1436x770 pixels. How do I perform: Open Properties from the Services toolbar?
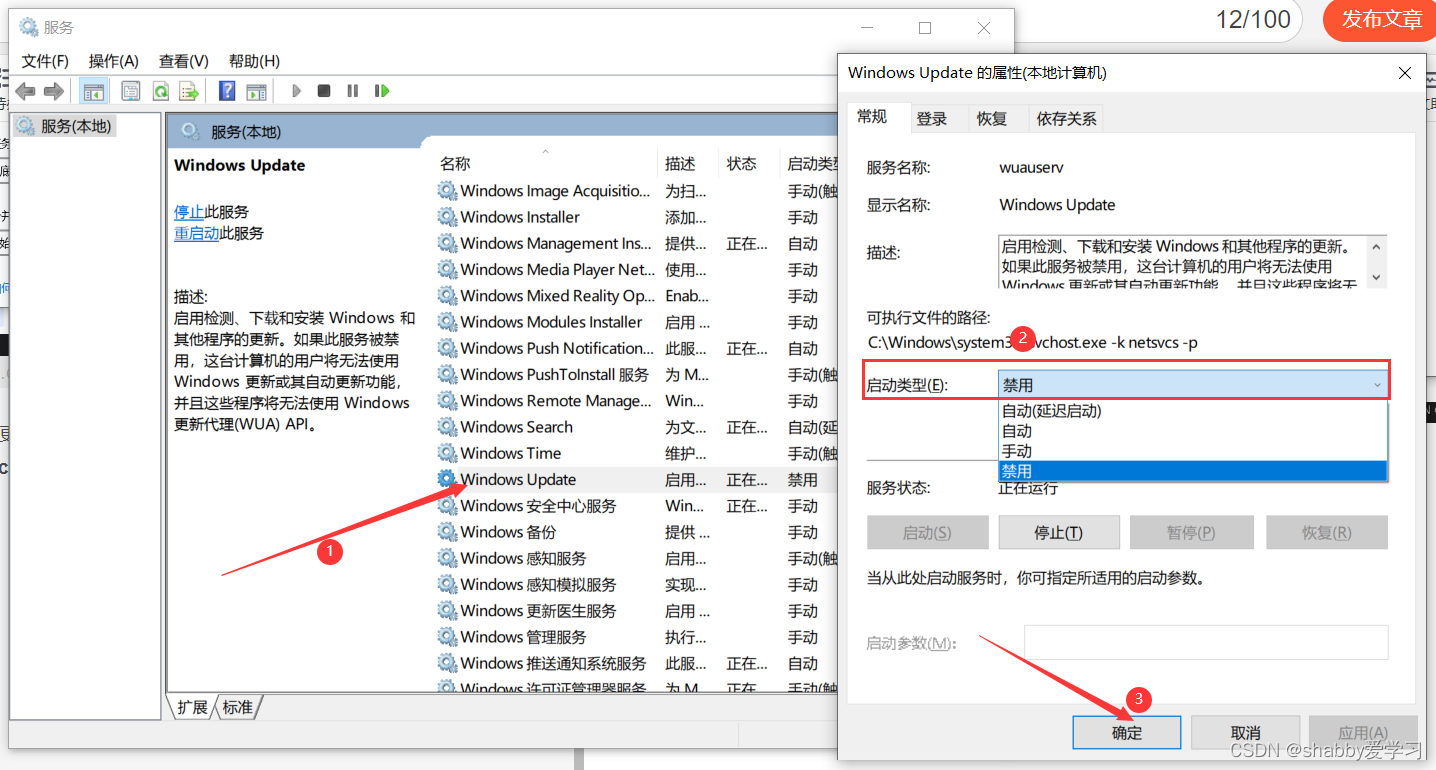point(131,91)
